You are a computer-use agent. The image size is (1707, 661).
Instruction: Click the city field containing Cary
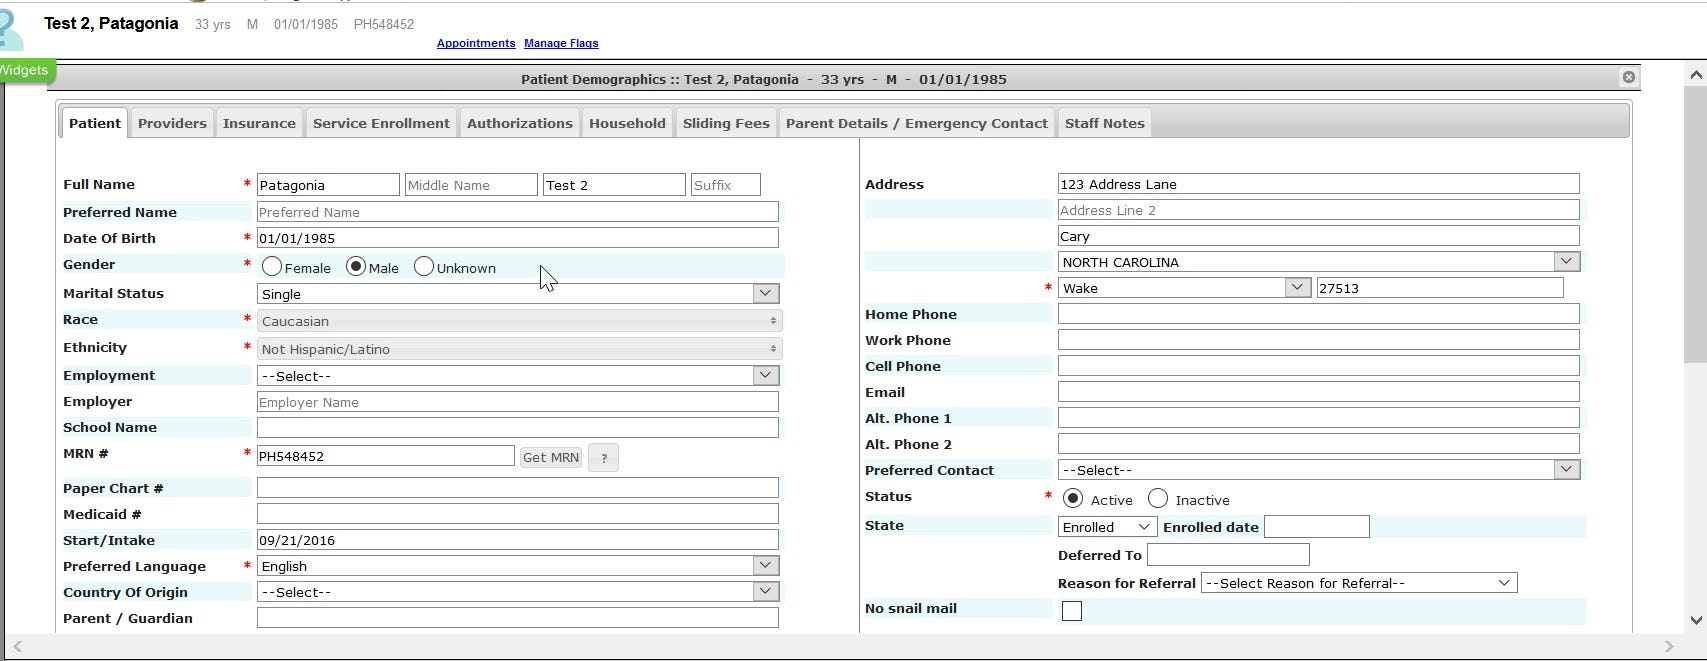pos(1319,236)
